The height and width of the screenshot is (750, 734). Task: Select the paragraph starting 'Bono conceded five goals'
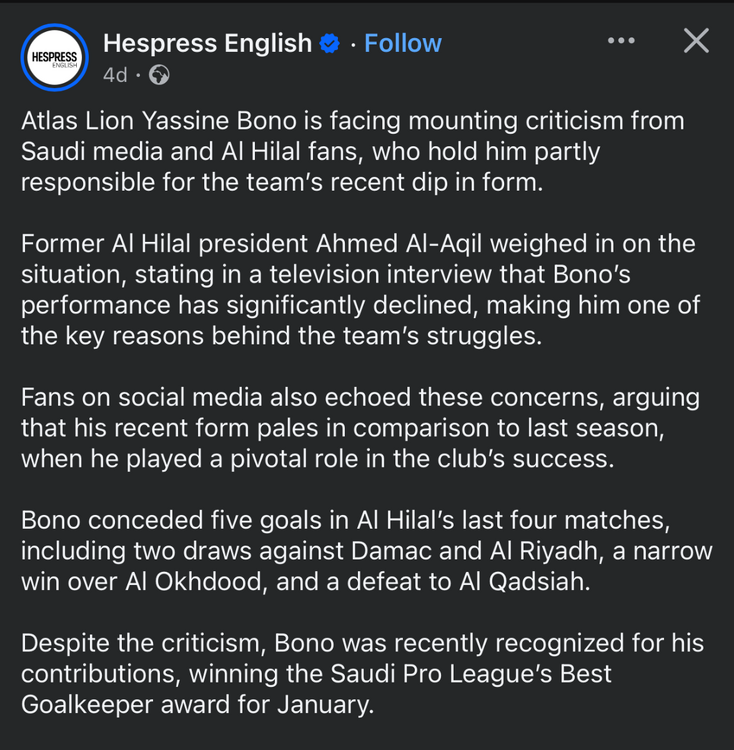click(367, 551)
